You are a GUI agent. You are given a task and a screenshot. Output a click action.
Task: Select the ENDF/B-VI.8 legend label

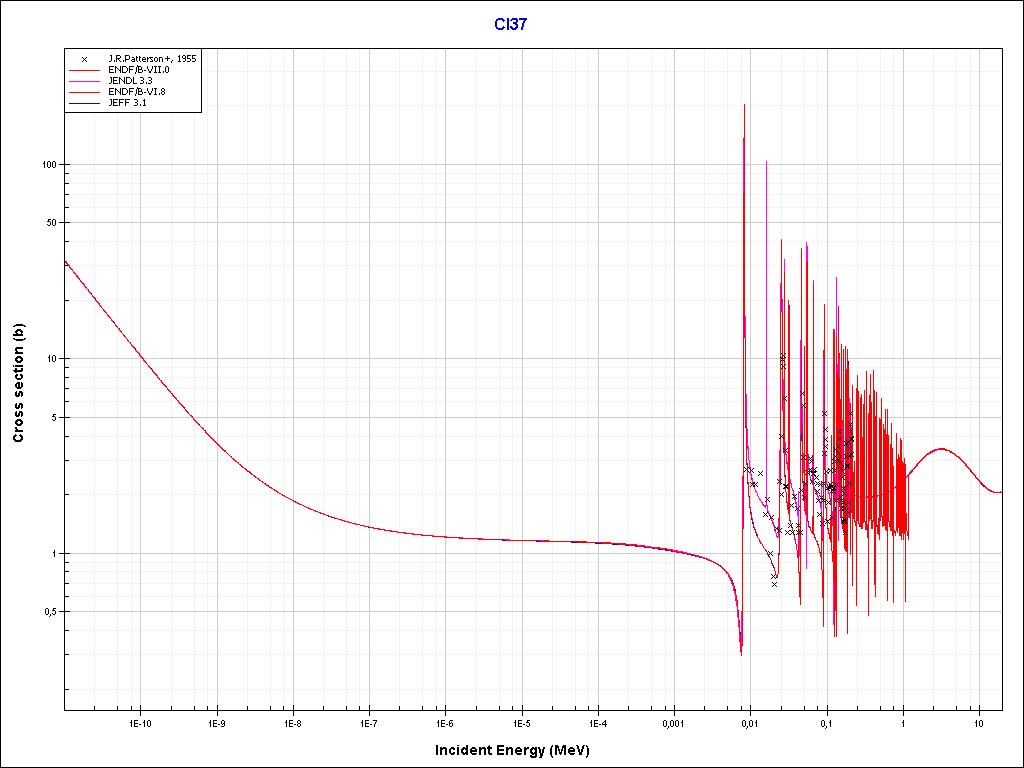tap(138, 92)
